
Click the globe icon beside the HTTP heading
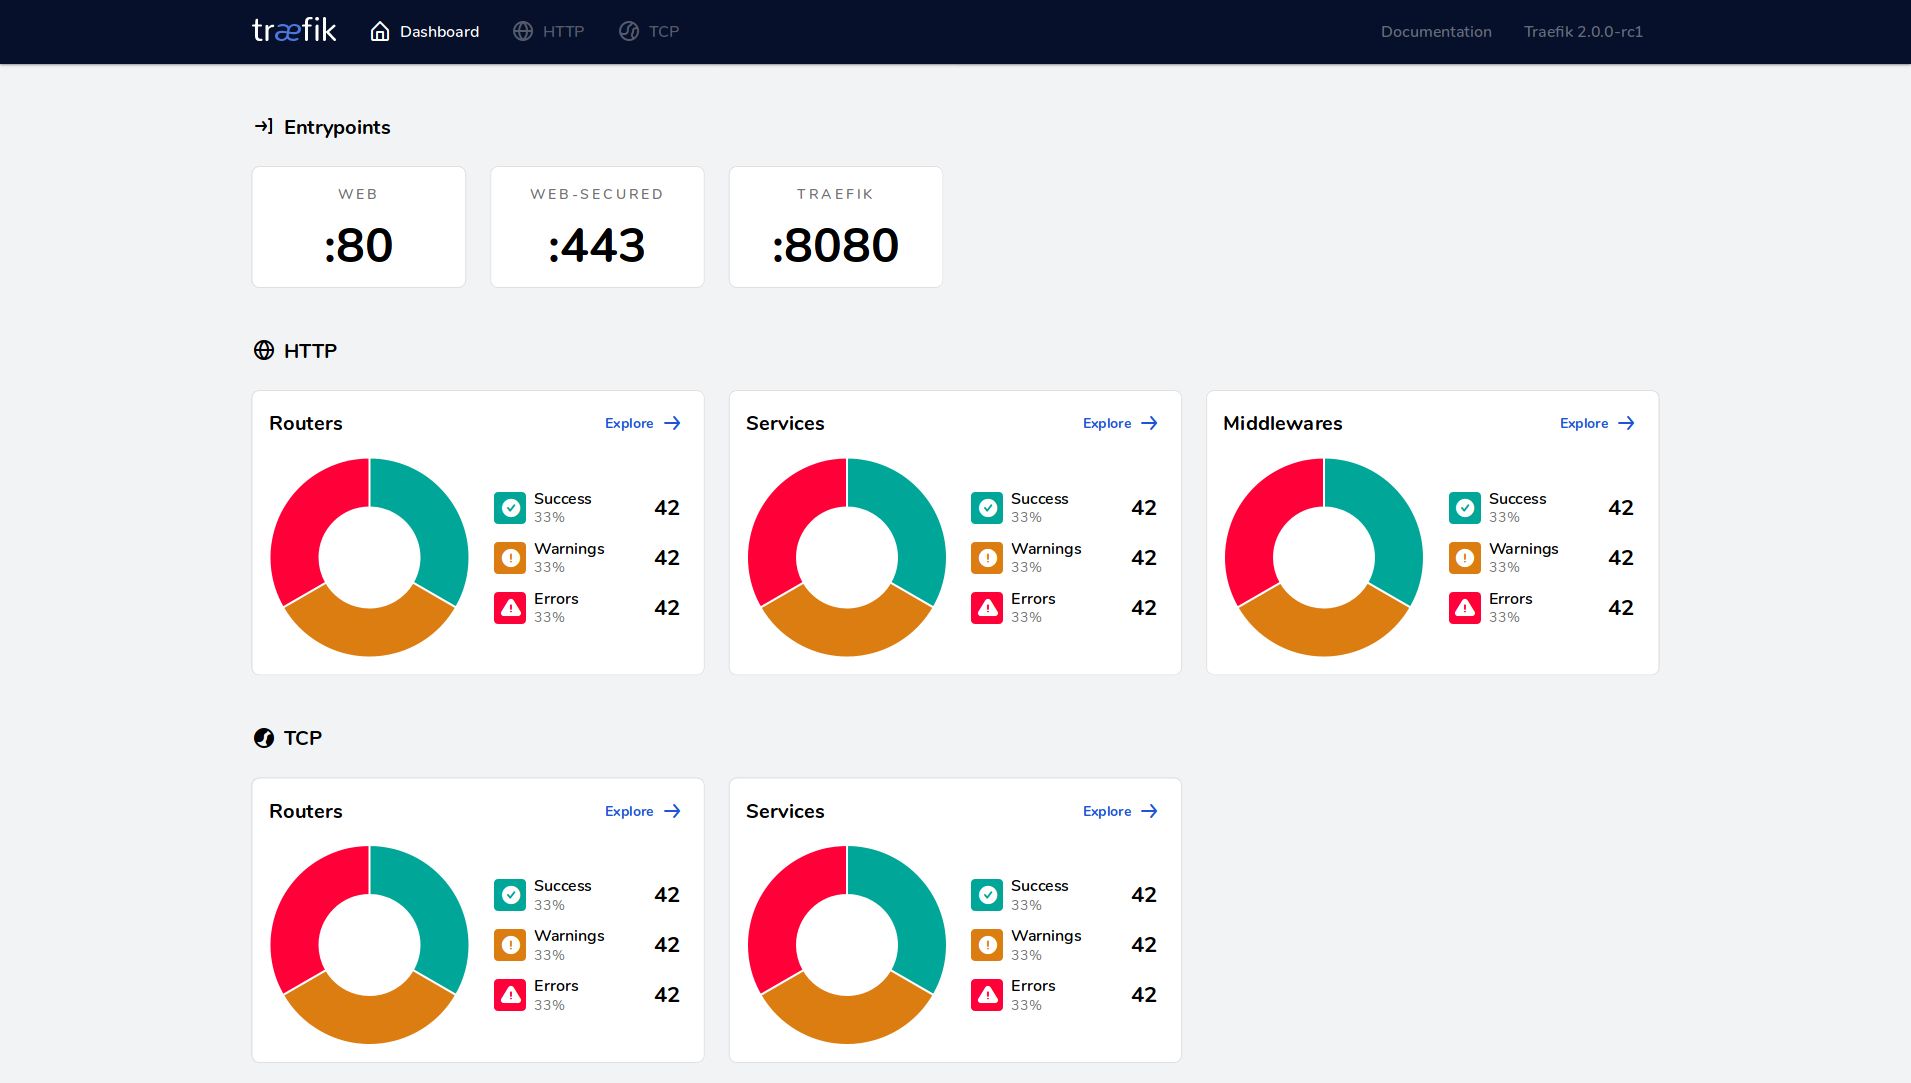click(263, 350)
